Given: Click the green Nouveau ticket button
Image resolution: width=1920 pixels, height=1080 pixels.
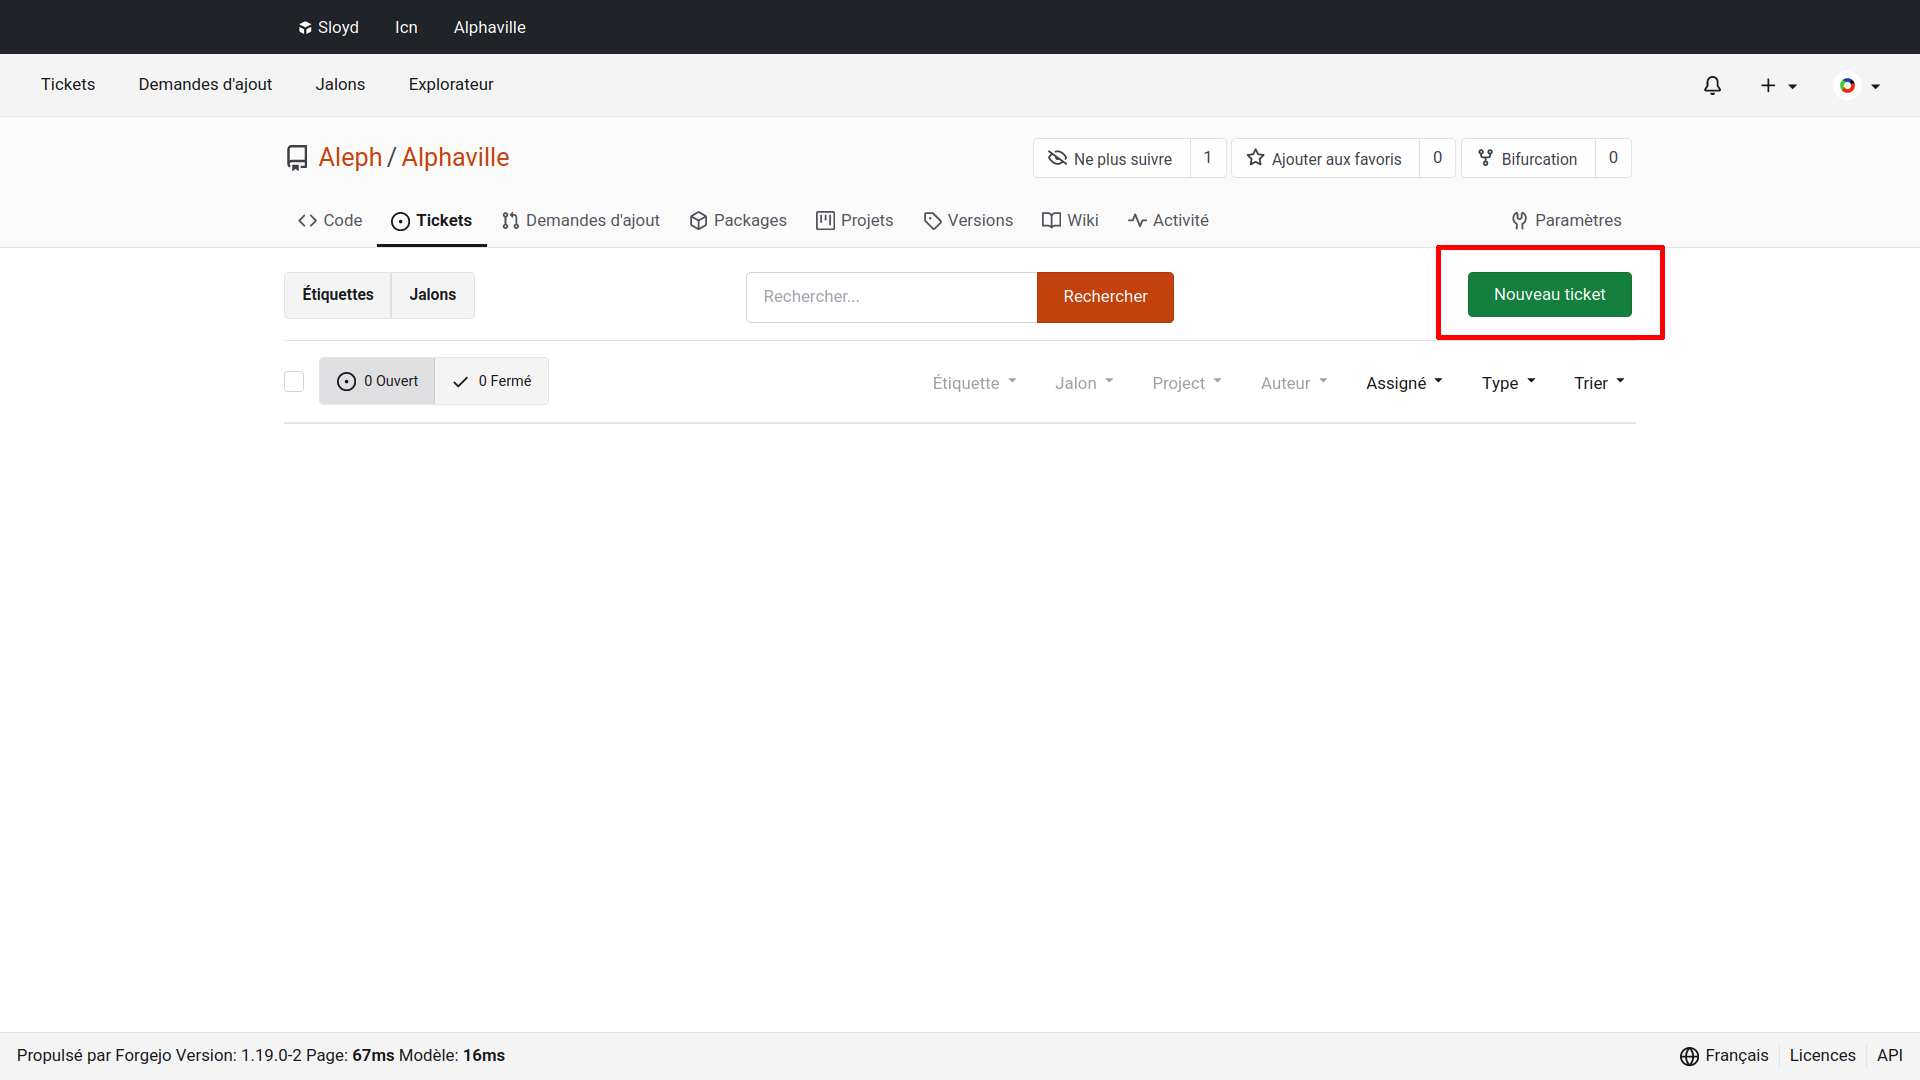Looking at the screenshot, I should [x=1549, y=295].
